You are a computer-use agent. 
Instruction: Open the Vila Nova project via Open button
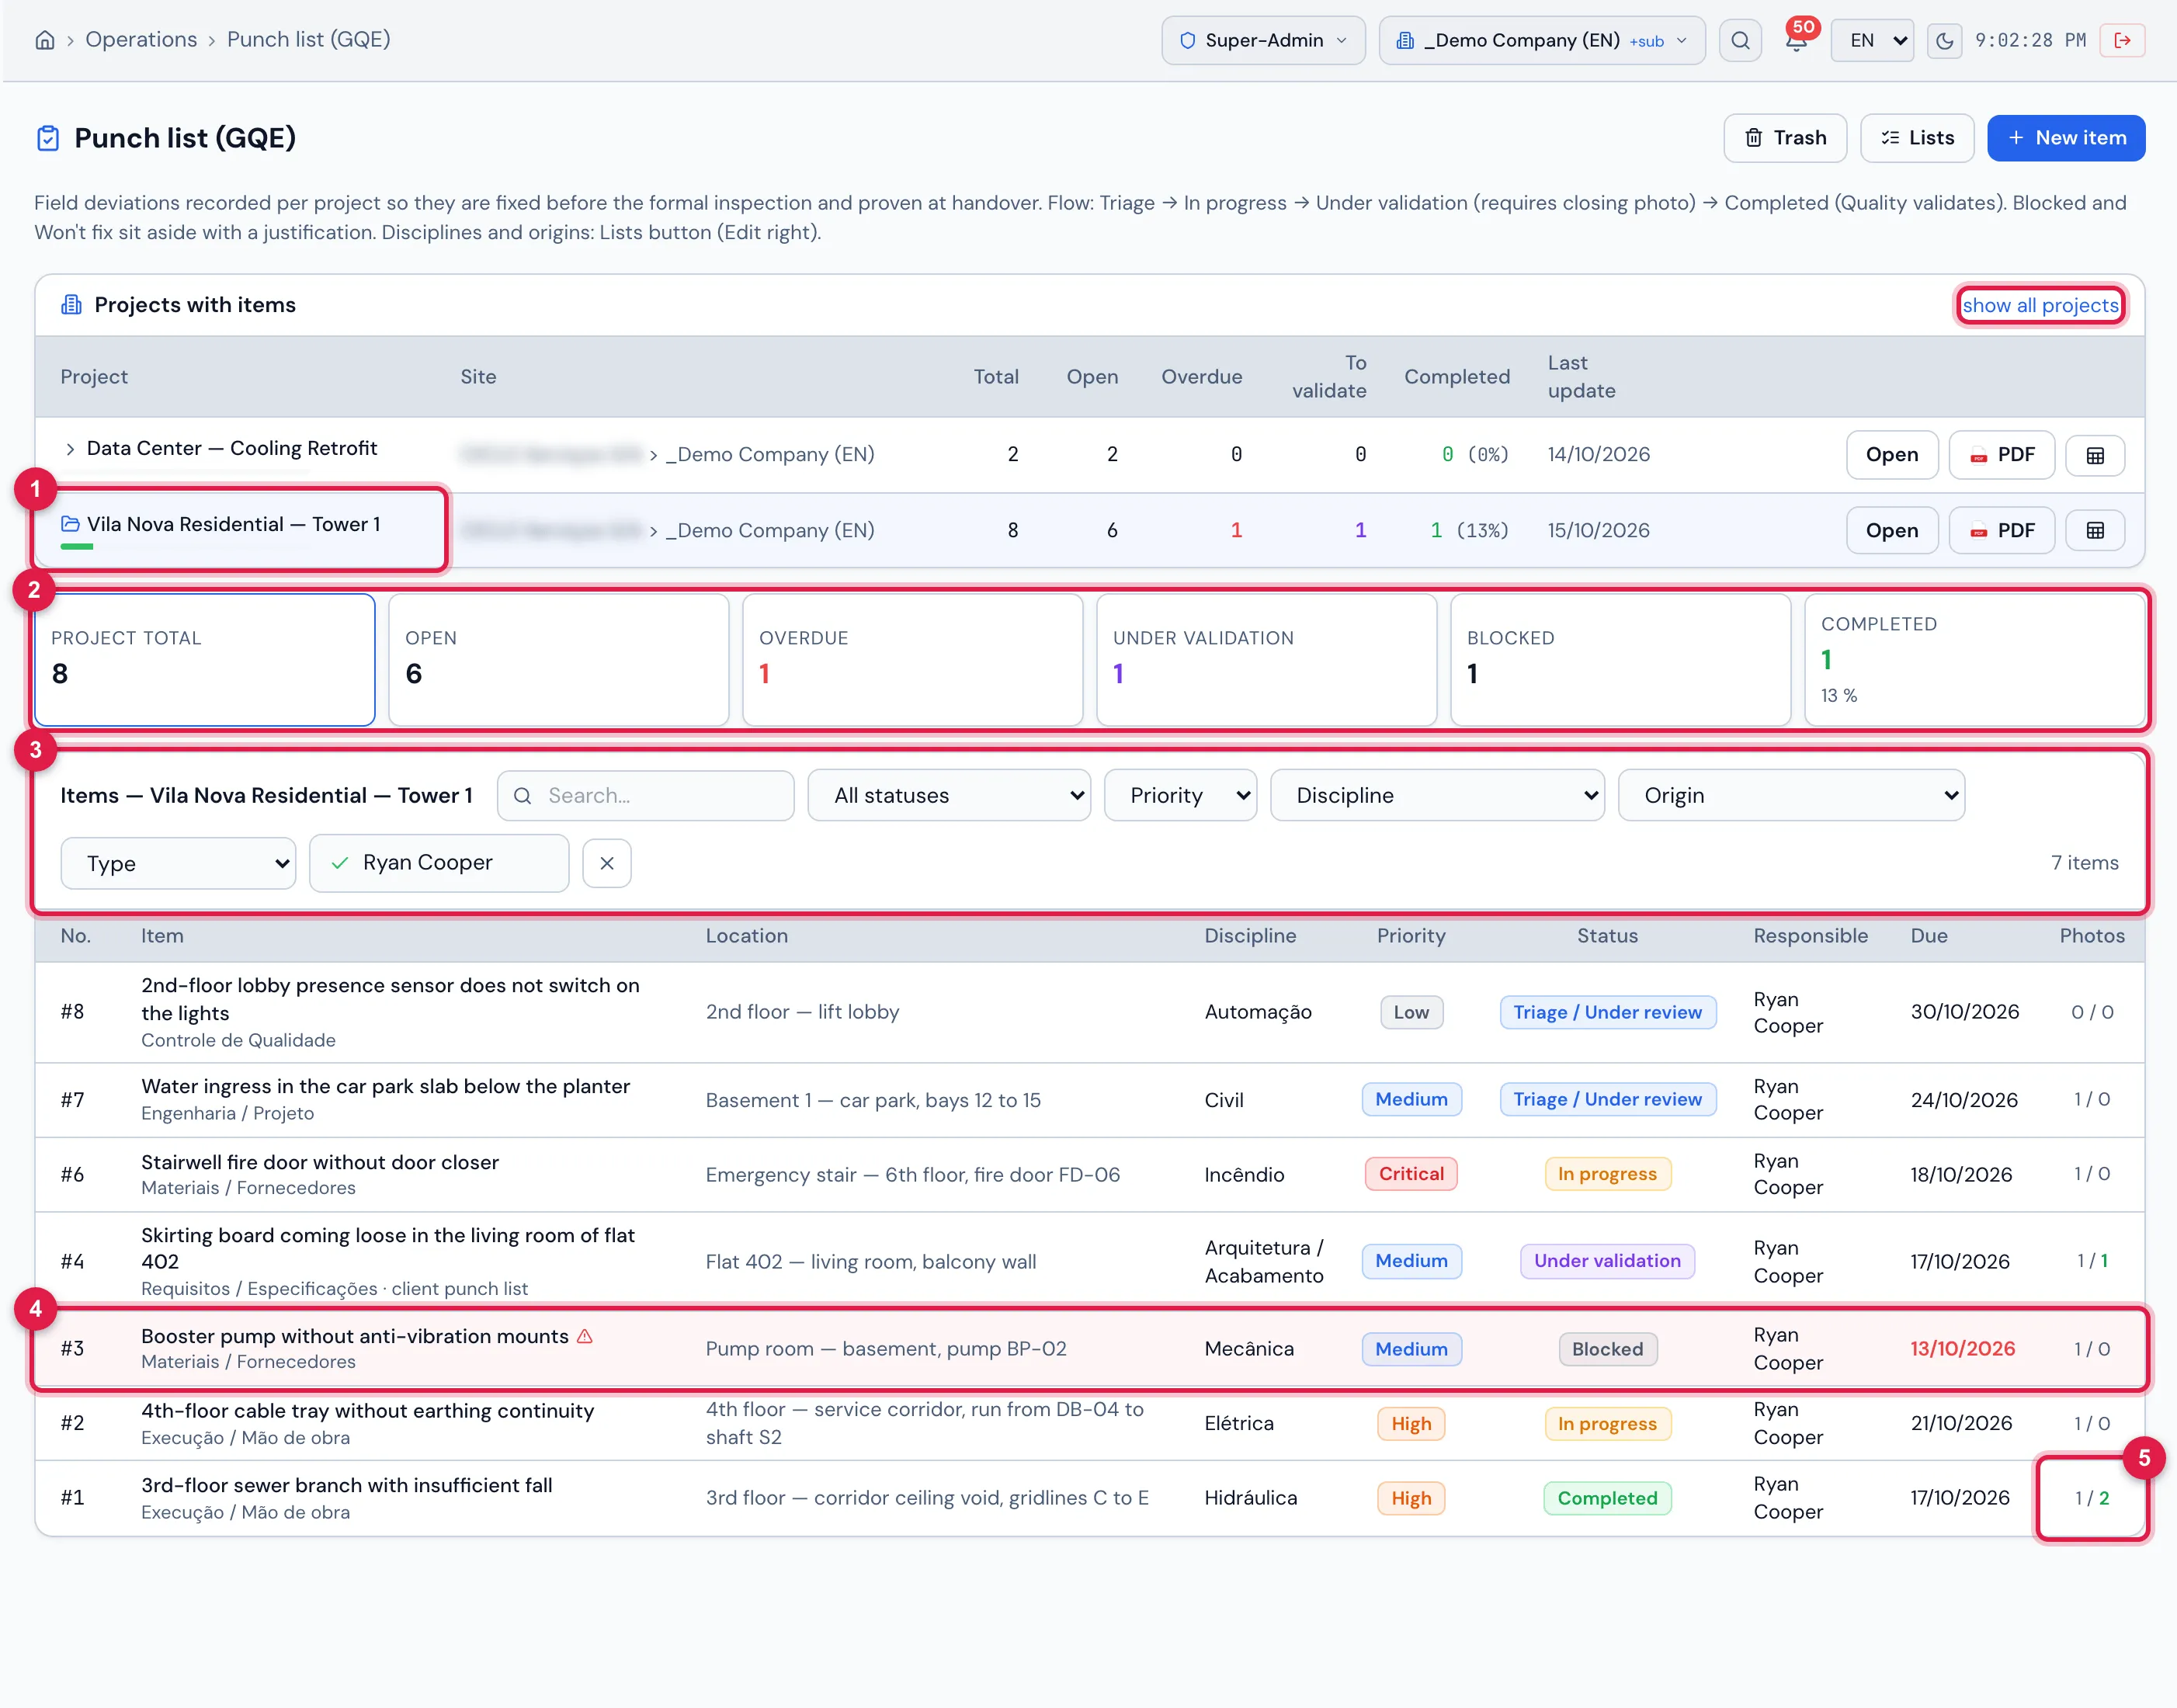point(1892,531)
